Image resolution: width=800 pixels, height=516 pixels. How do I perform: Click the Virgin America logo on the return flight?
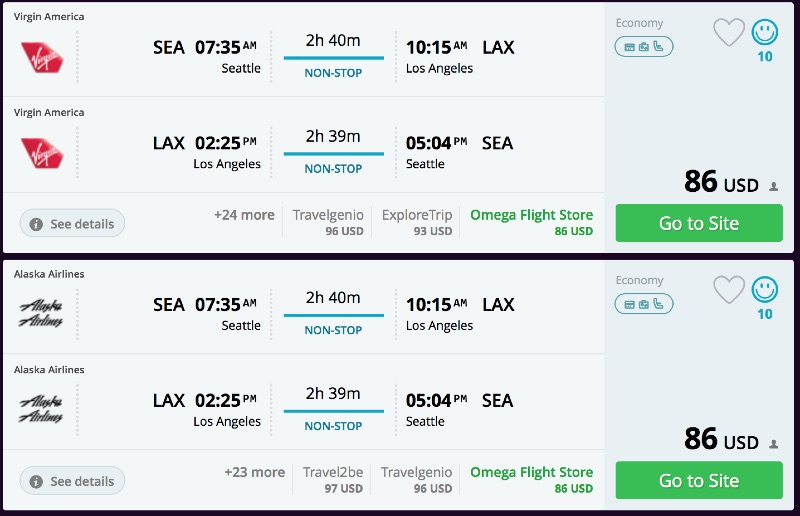click(42, 152)
